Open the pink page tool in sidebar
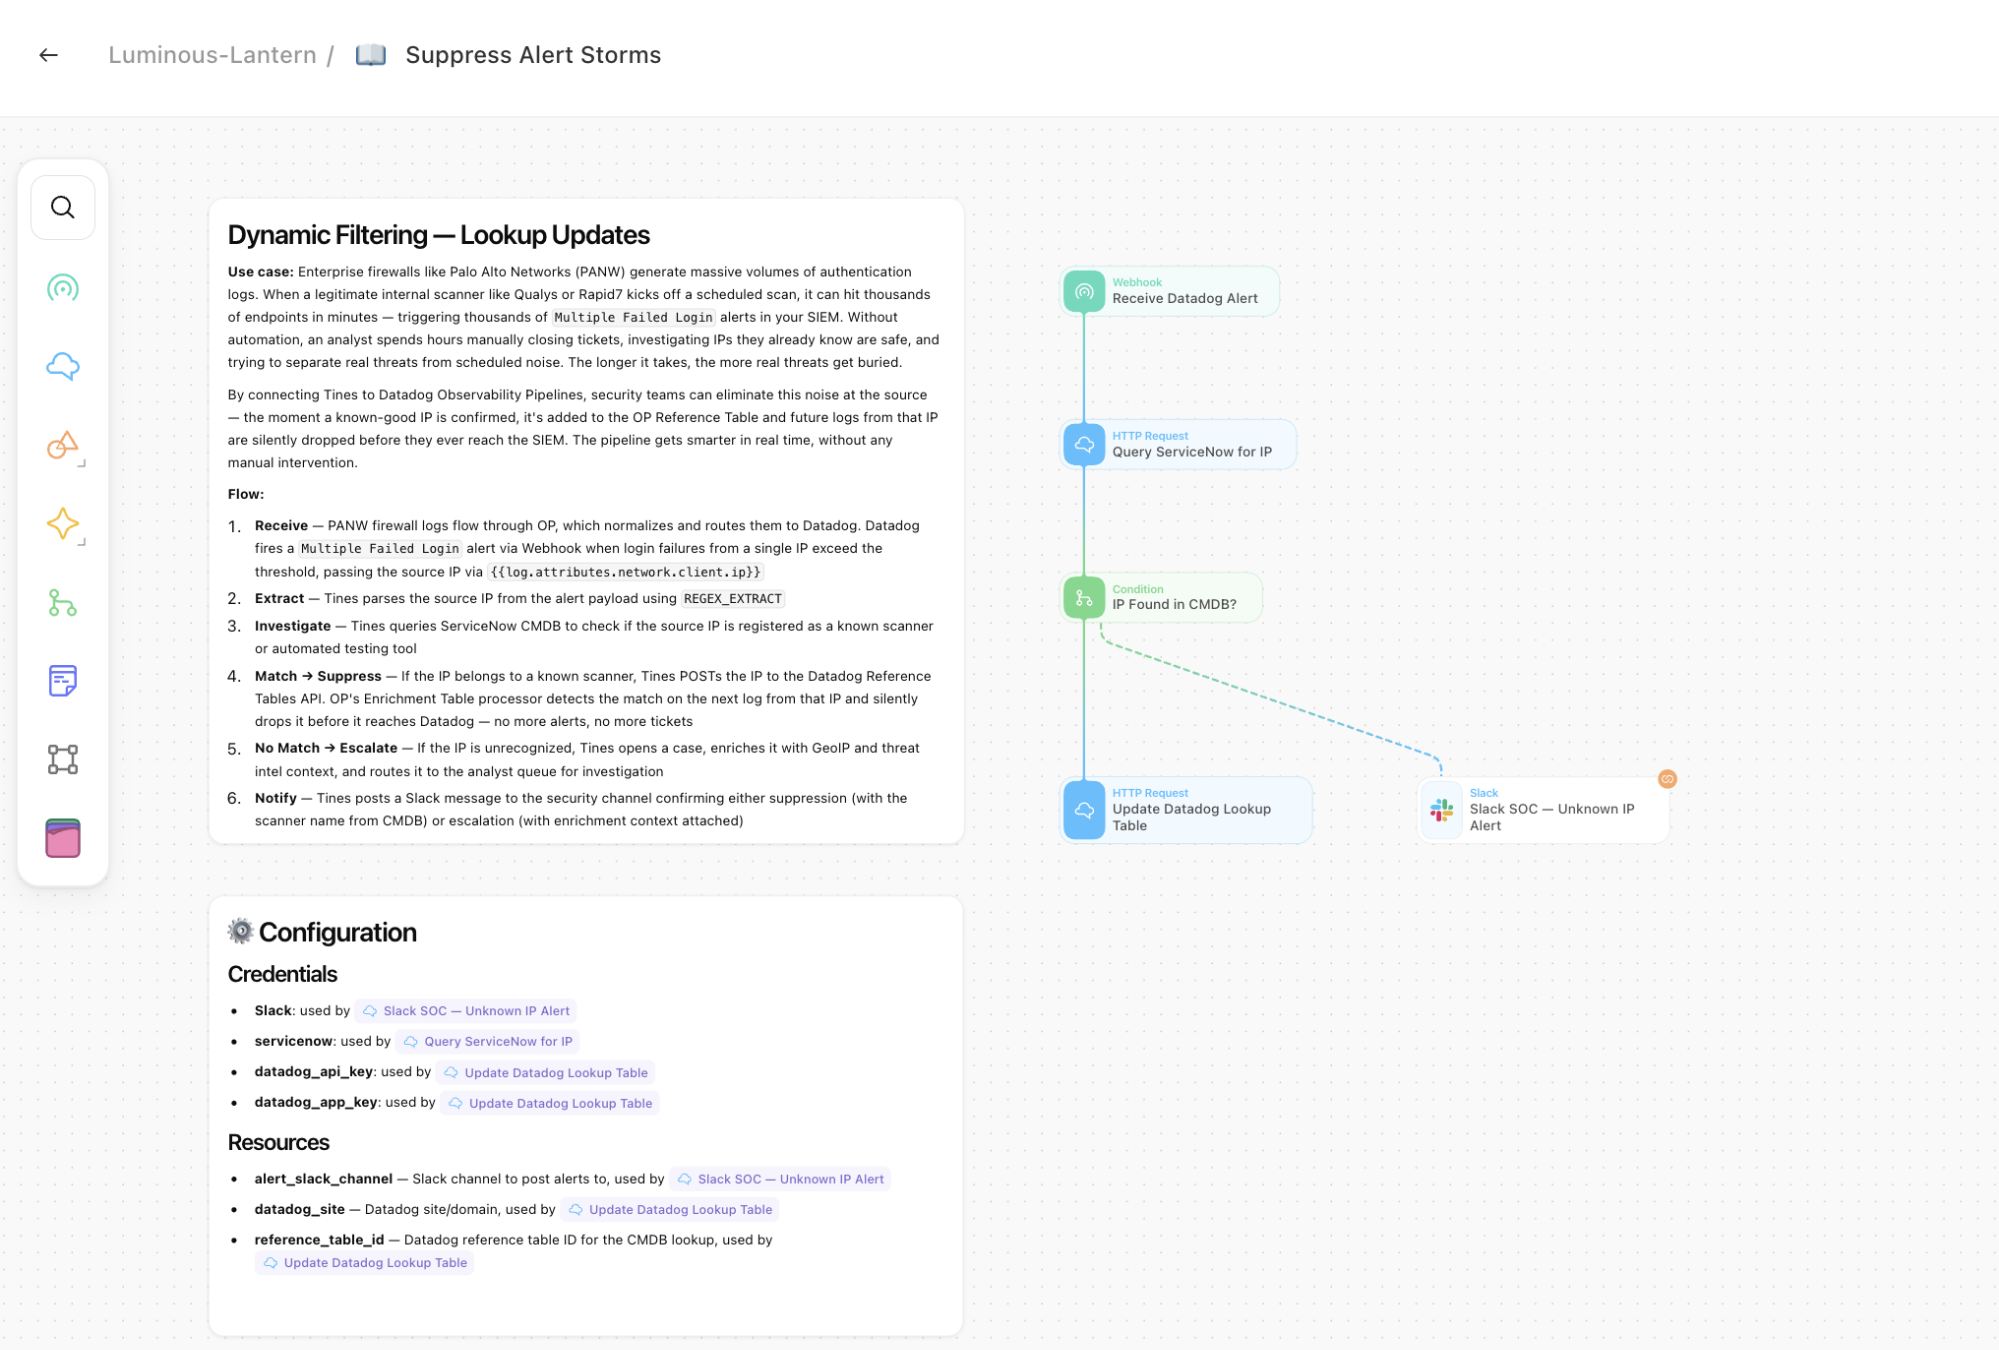 tap(63, 838)
